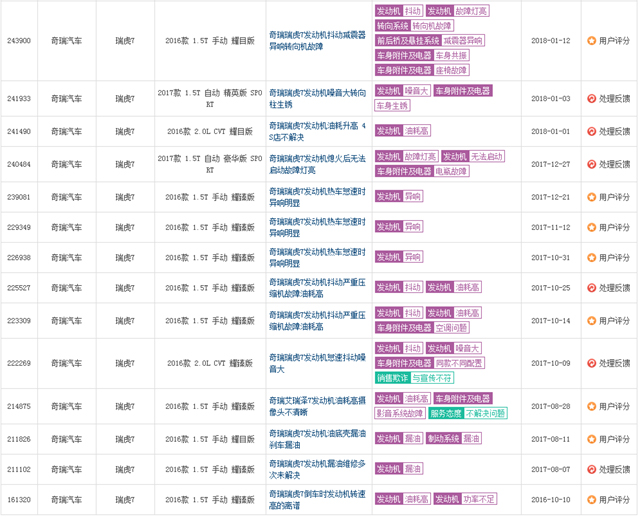
Task: Click the processing feedback icon in row 211102
Action: [591, 469]
